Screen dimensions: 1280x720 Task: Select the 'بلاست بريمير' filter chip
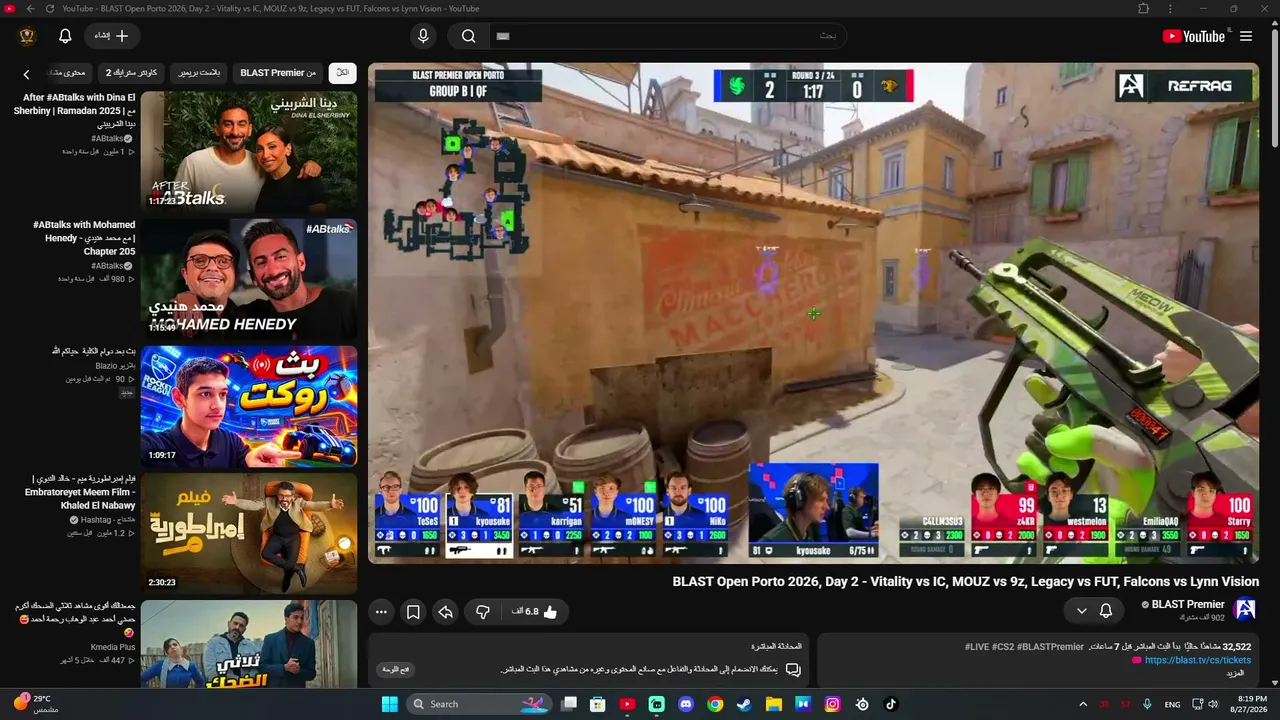[x=200, y=73]
